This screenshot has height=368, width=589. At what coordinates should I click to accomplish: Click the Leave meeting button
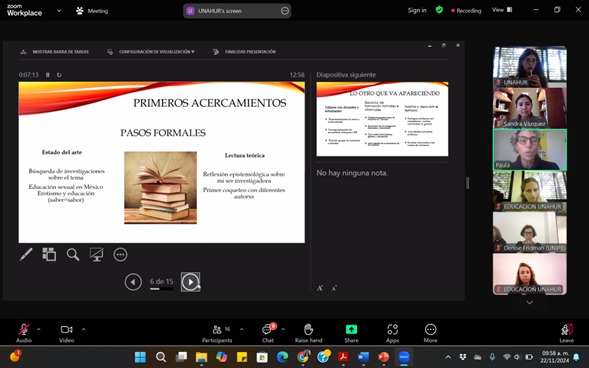566,333
